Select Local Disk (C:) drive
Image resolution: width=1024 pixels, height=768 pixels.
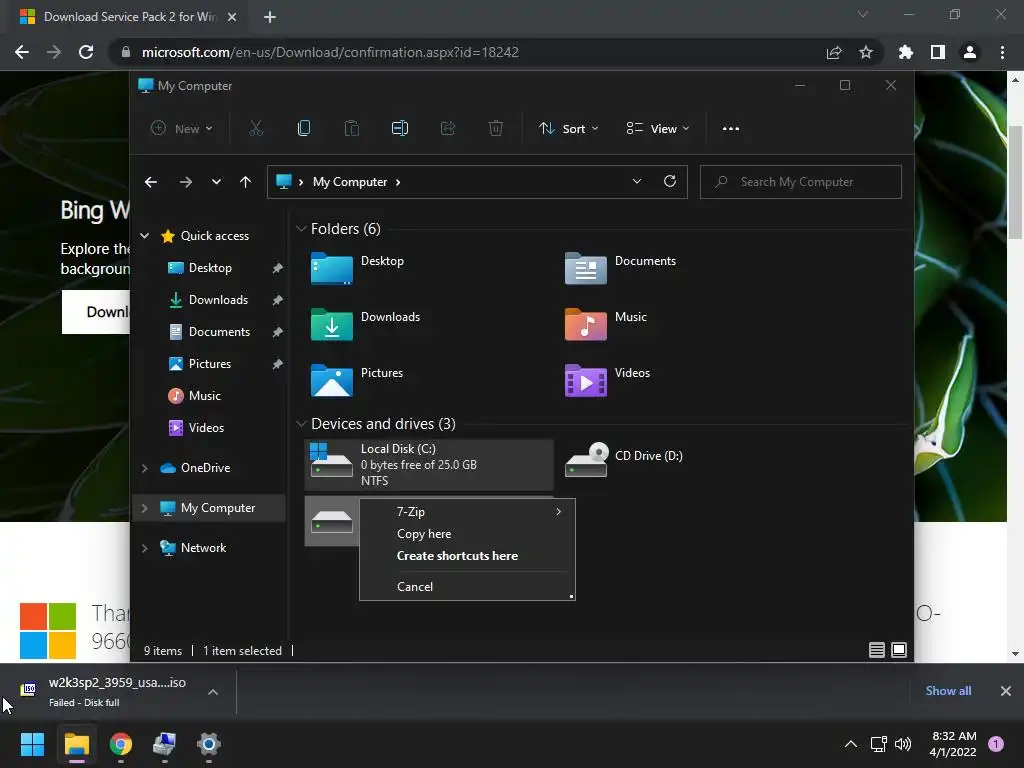coord(429,464)
